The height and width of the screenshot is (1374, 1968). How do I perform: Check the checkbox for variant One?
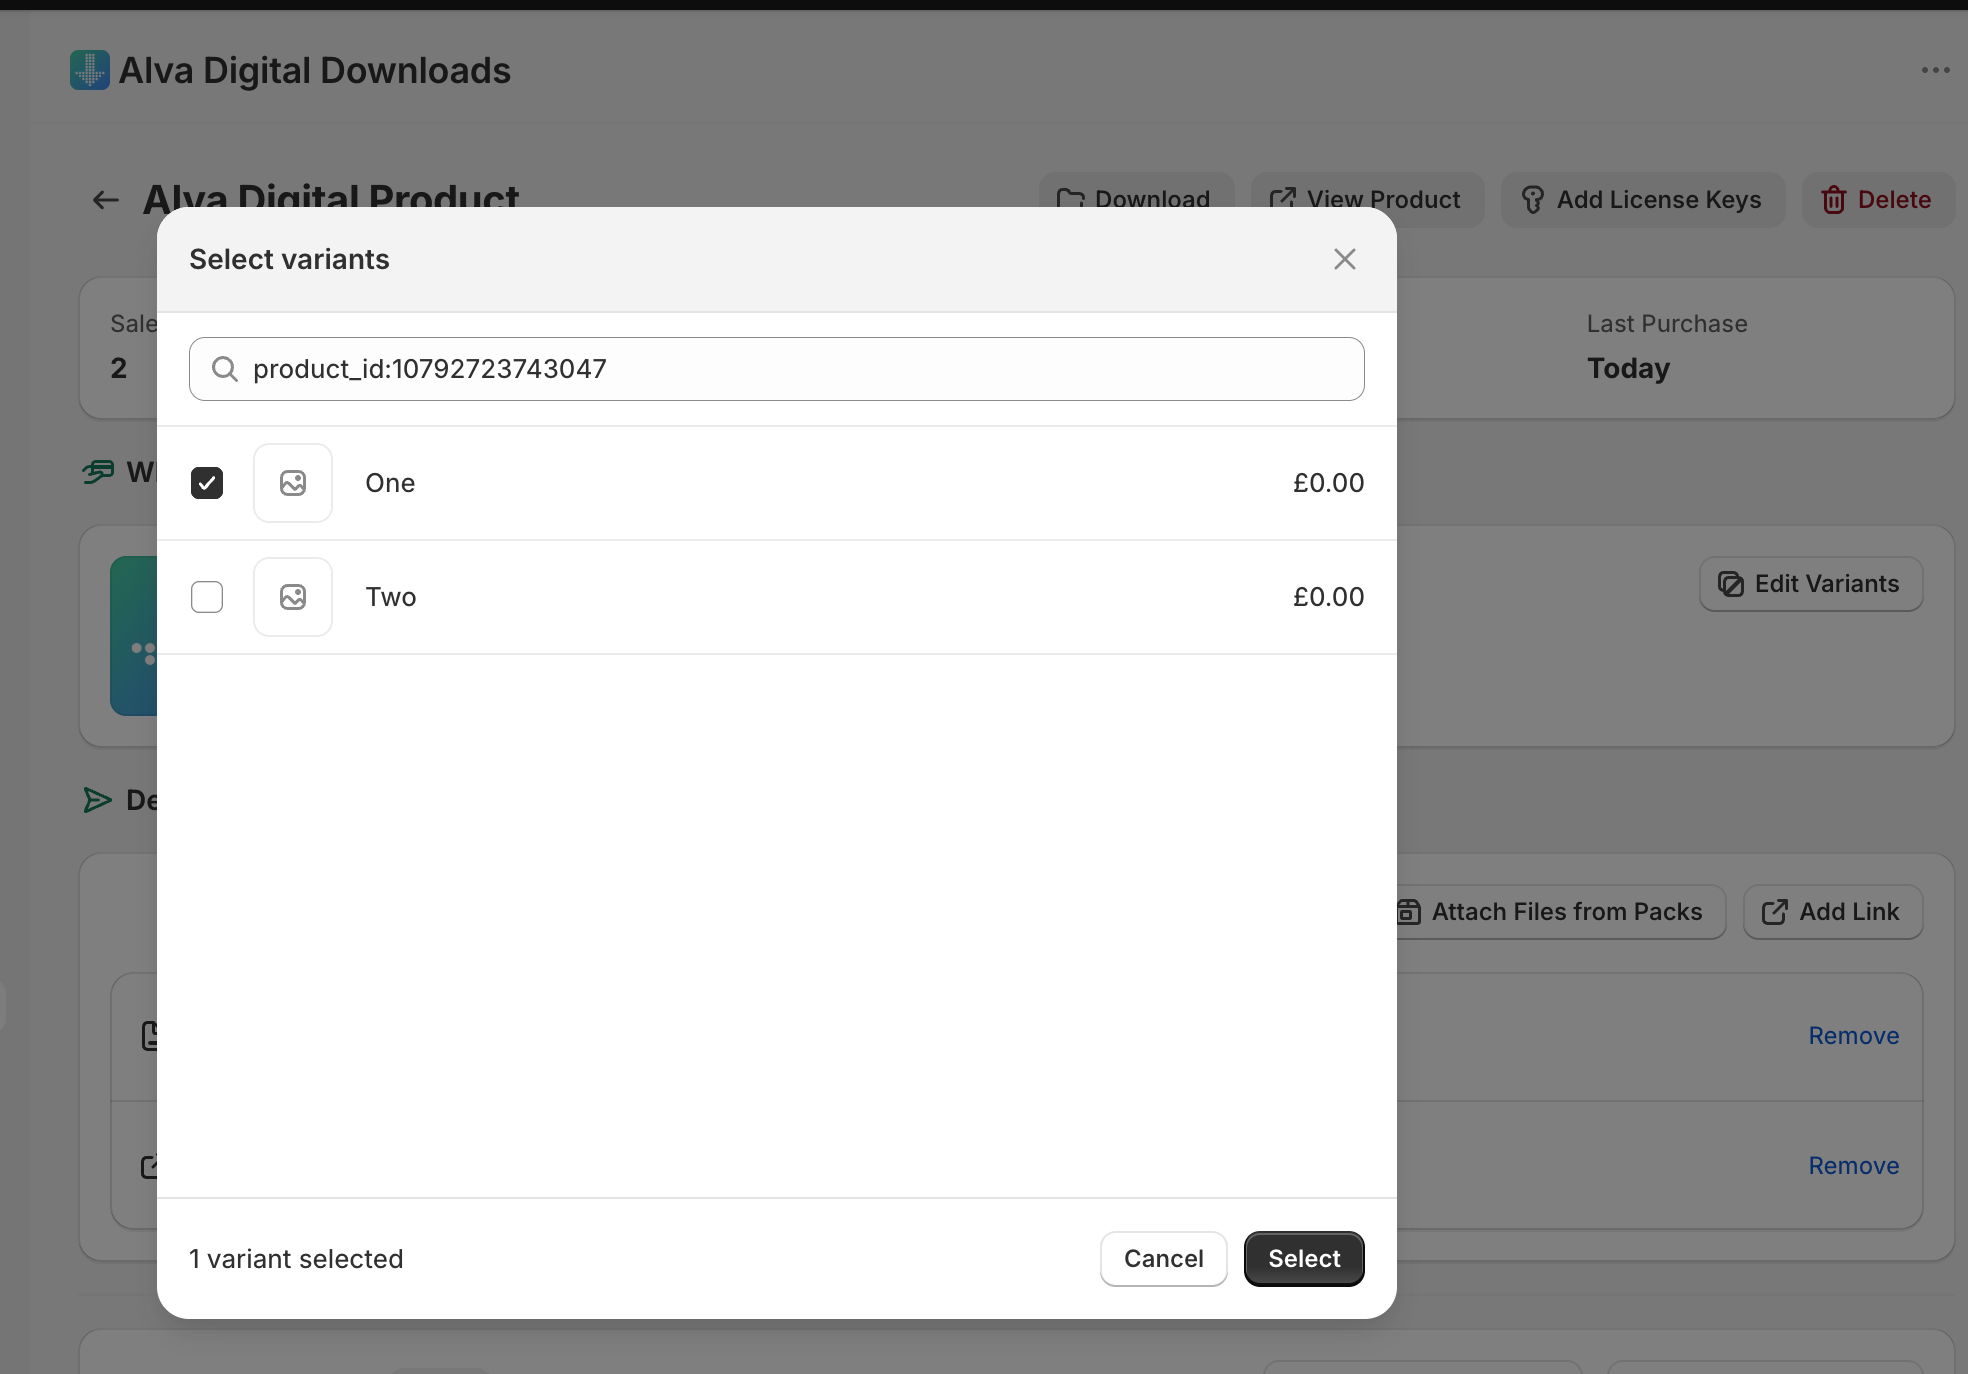click(207, 483)
